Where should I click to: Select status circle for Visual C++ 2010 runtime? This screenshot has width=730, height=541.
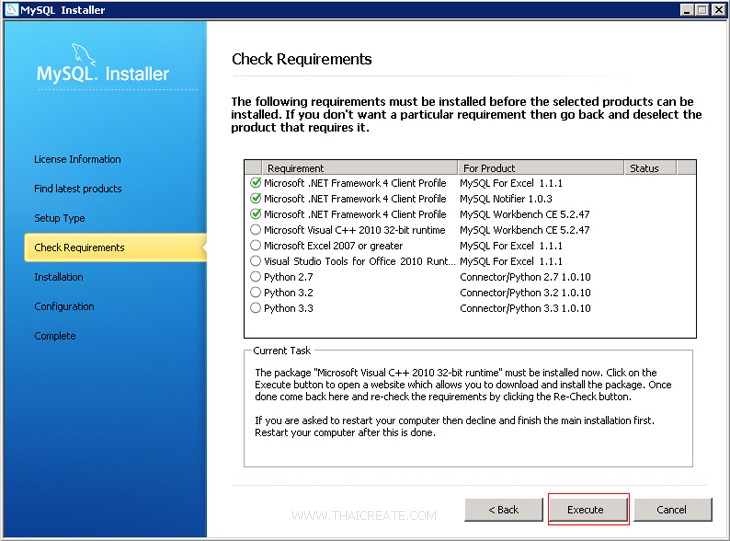pos(255,230)
